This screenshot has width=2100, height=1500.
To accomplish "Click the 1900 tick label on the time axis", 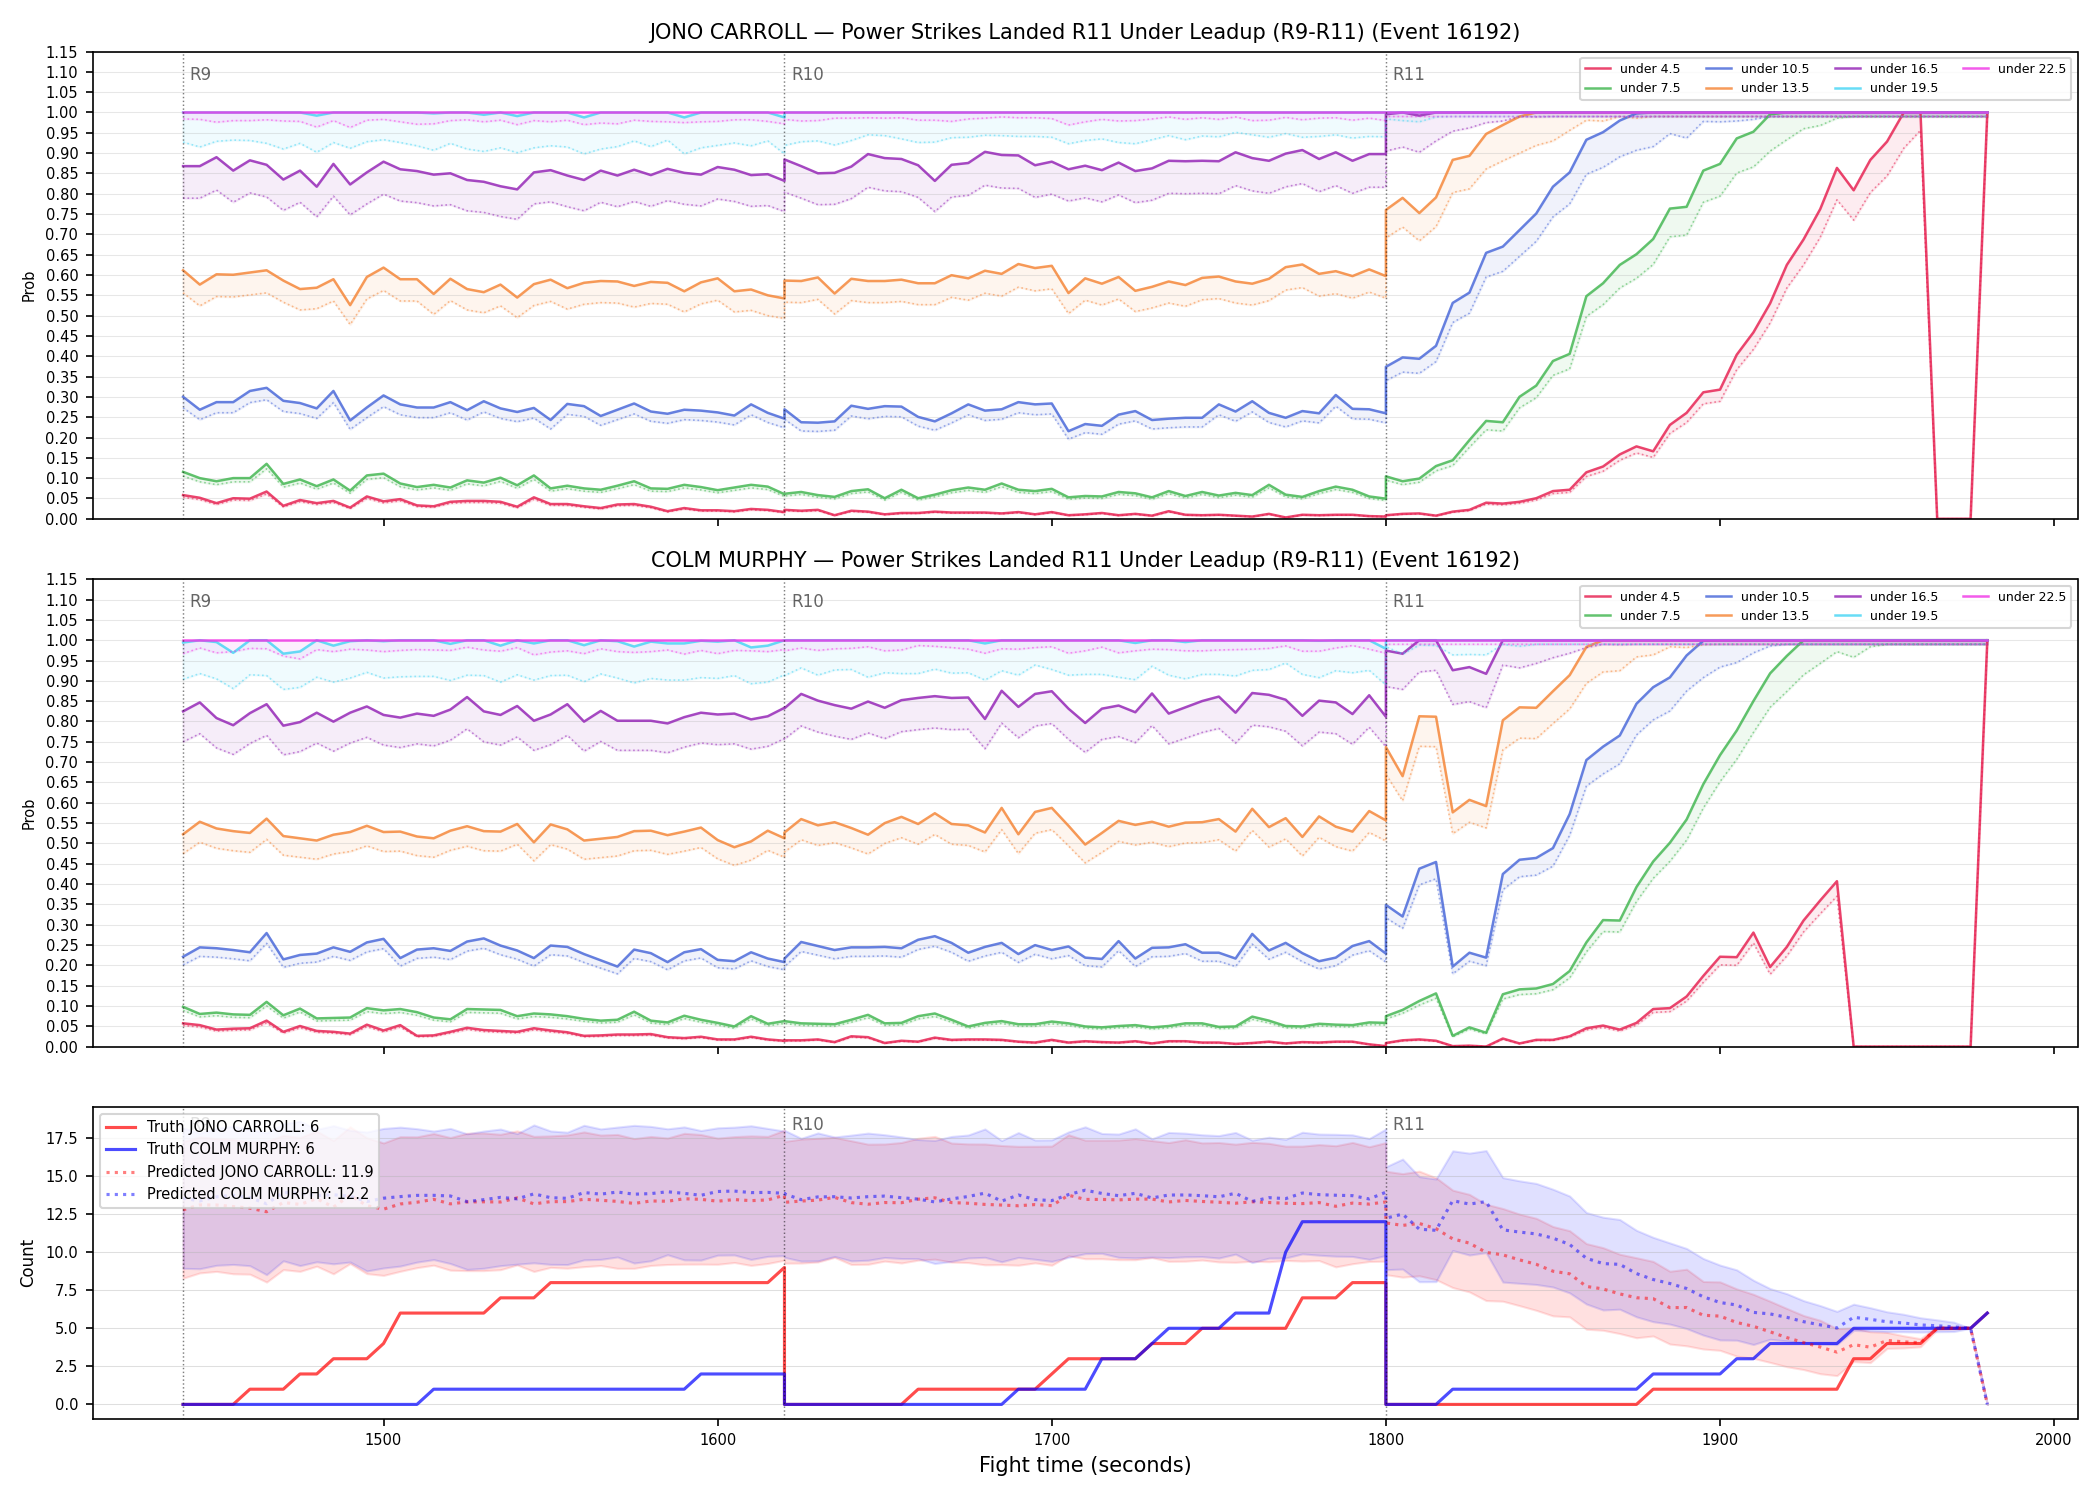I will click(x=1720, y=1440).
